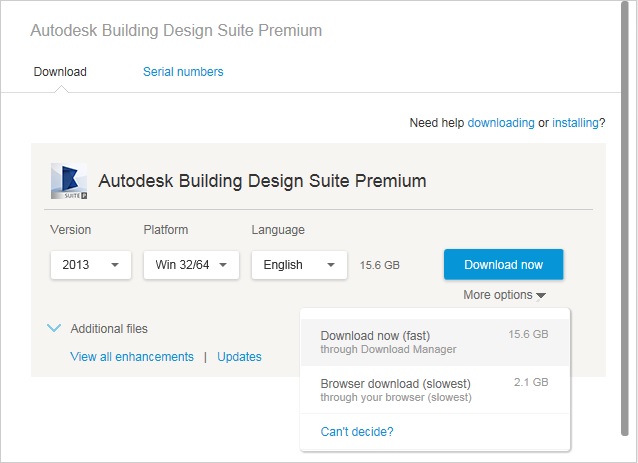Click the blue Download now button

(504, 264)
